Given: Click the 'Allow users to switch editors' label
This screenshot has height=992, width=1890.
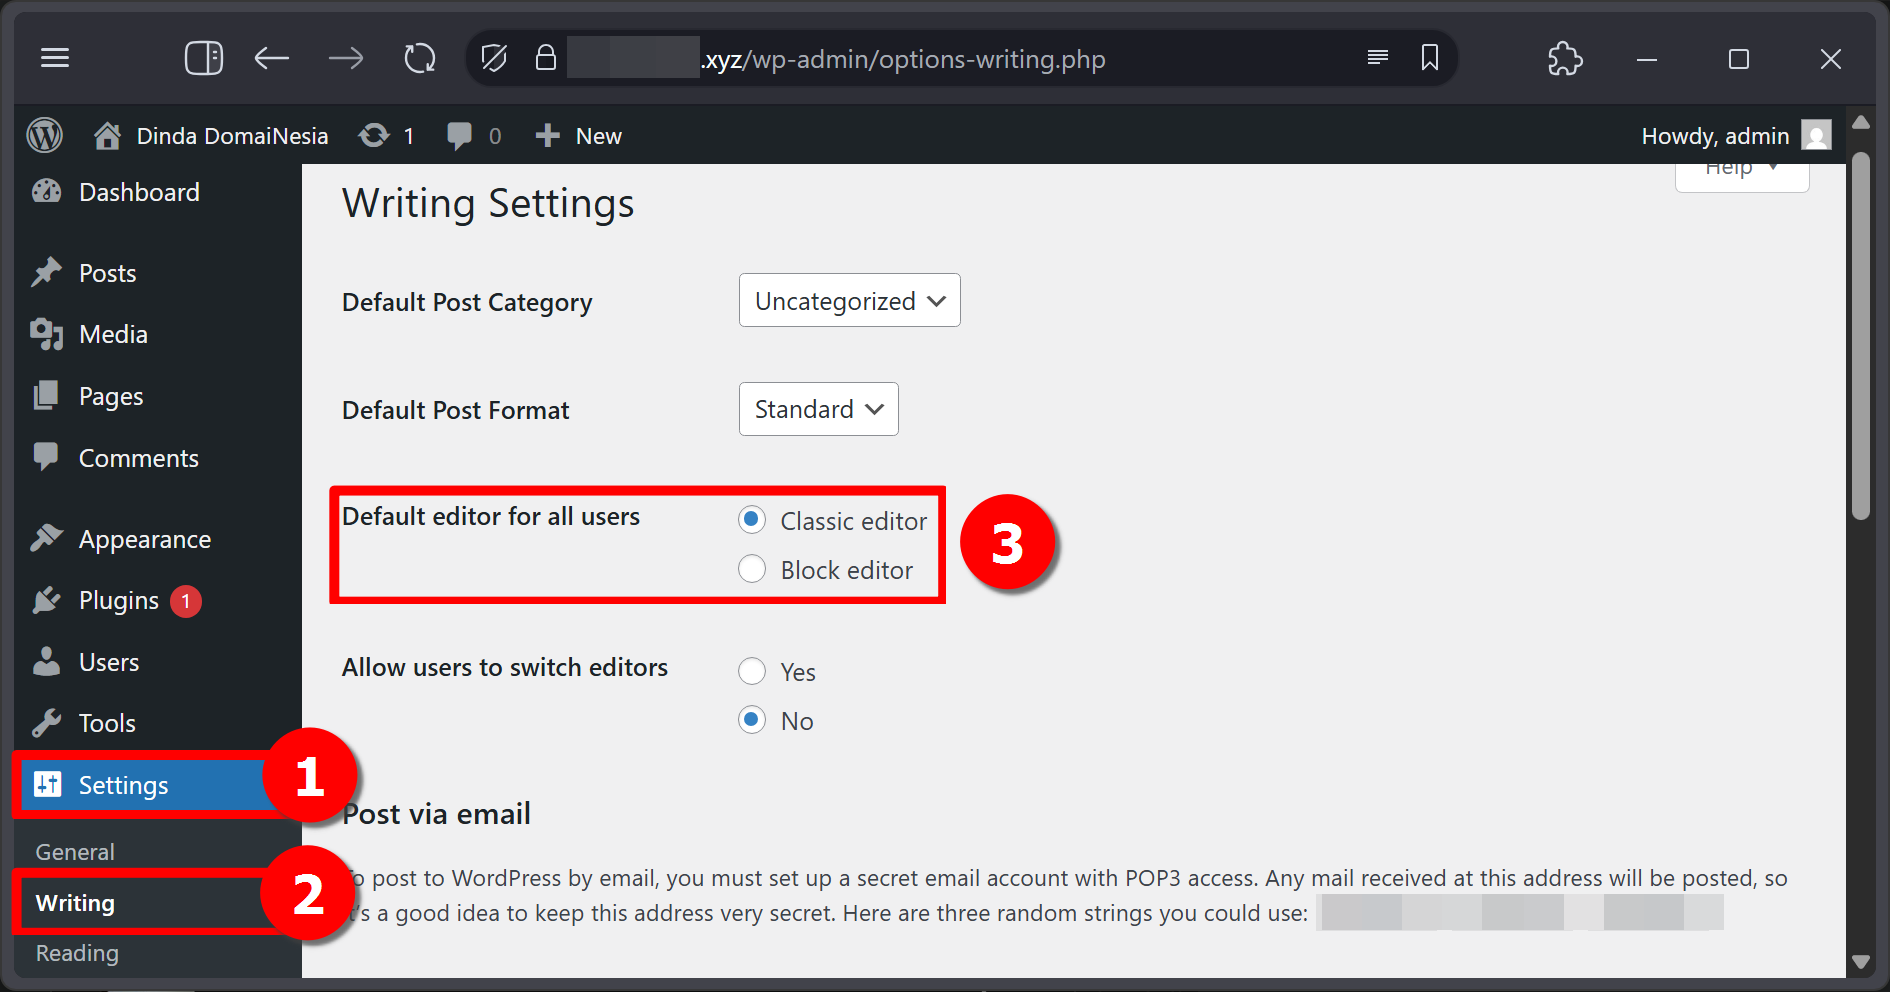Looking at the screenshot, I should coord(505,667).
